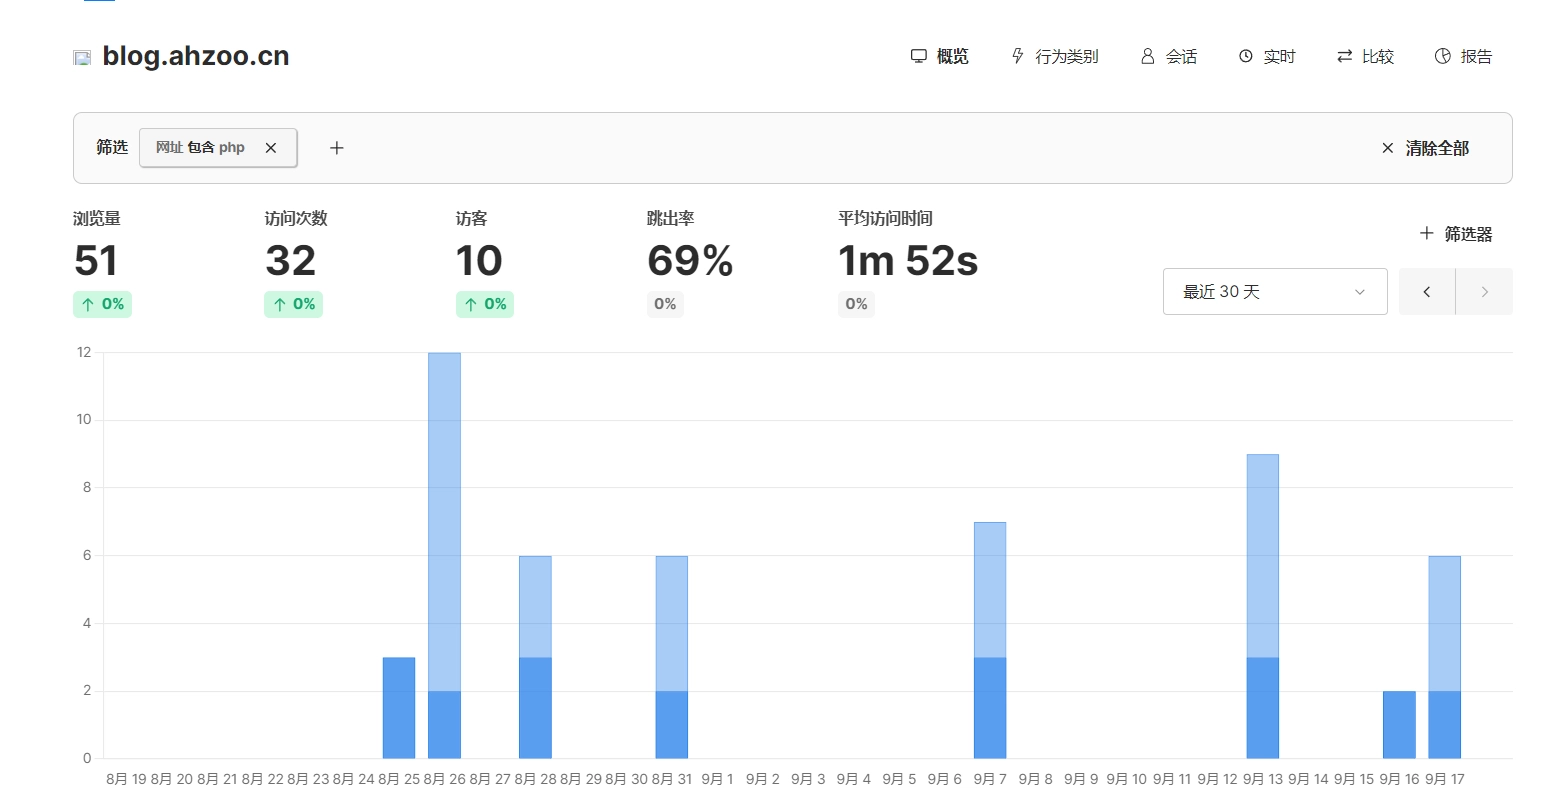Click 清除全部 to clear all filters

point(1425,148)
